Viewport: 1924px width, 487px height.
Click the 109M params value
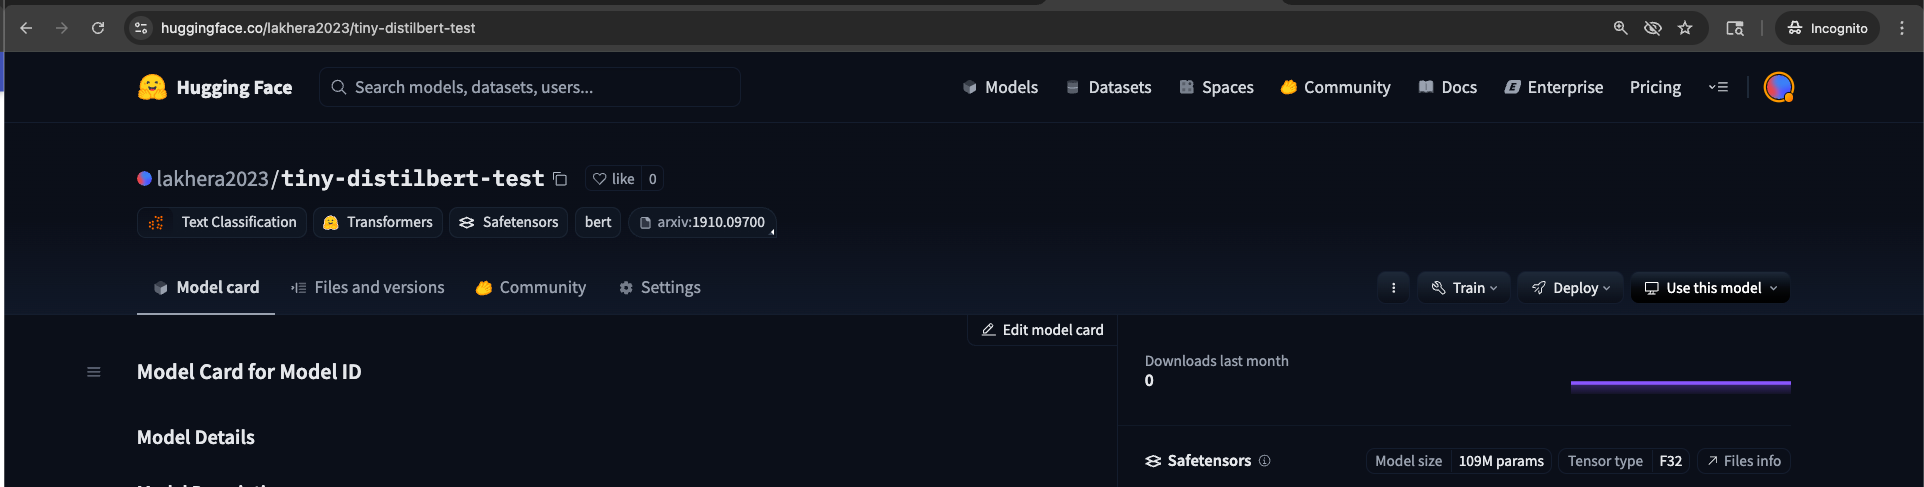pos(1501,461)
